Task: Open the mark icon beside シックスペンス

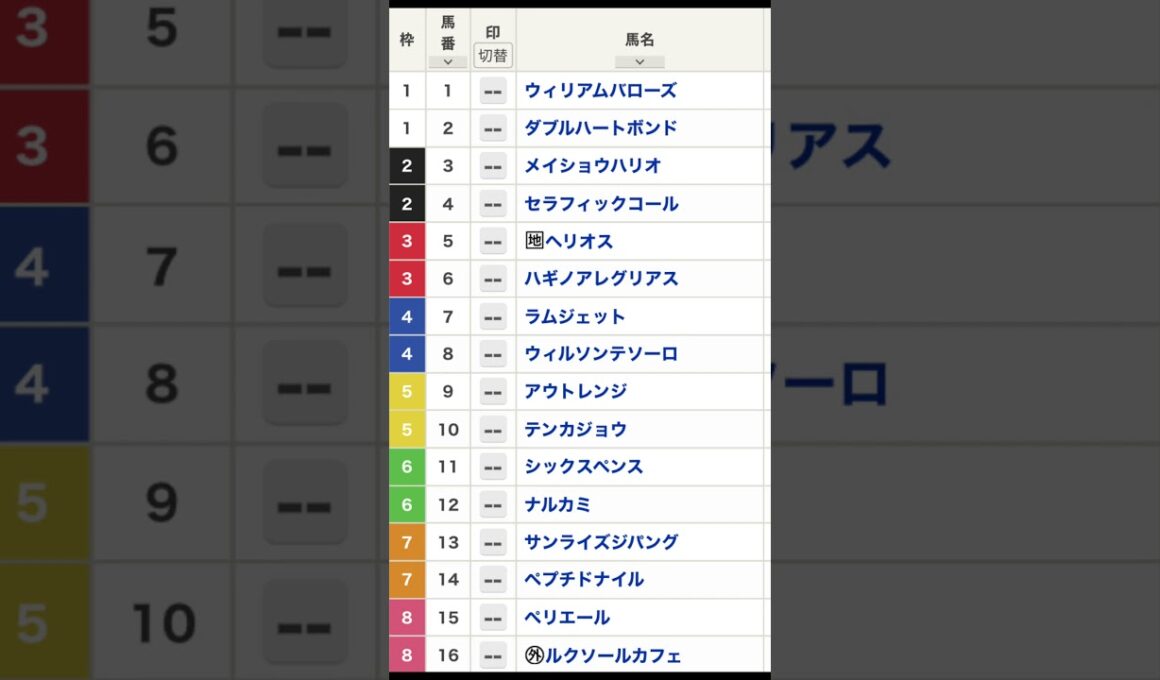Action: (x=492, y=466)
